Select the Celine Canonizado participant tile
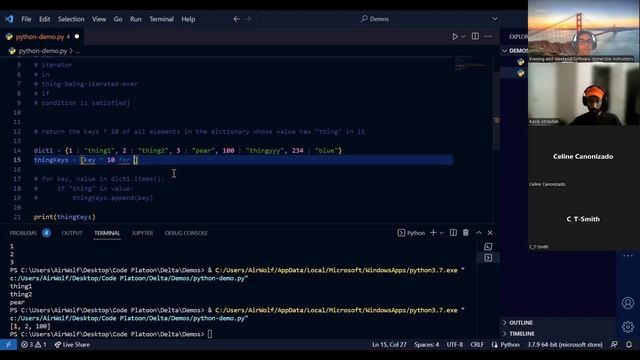 (584, 157)
